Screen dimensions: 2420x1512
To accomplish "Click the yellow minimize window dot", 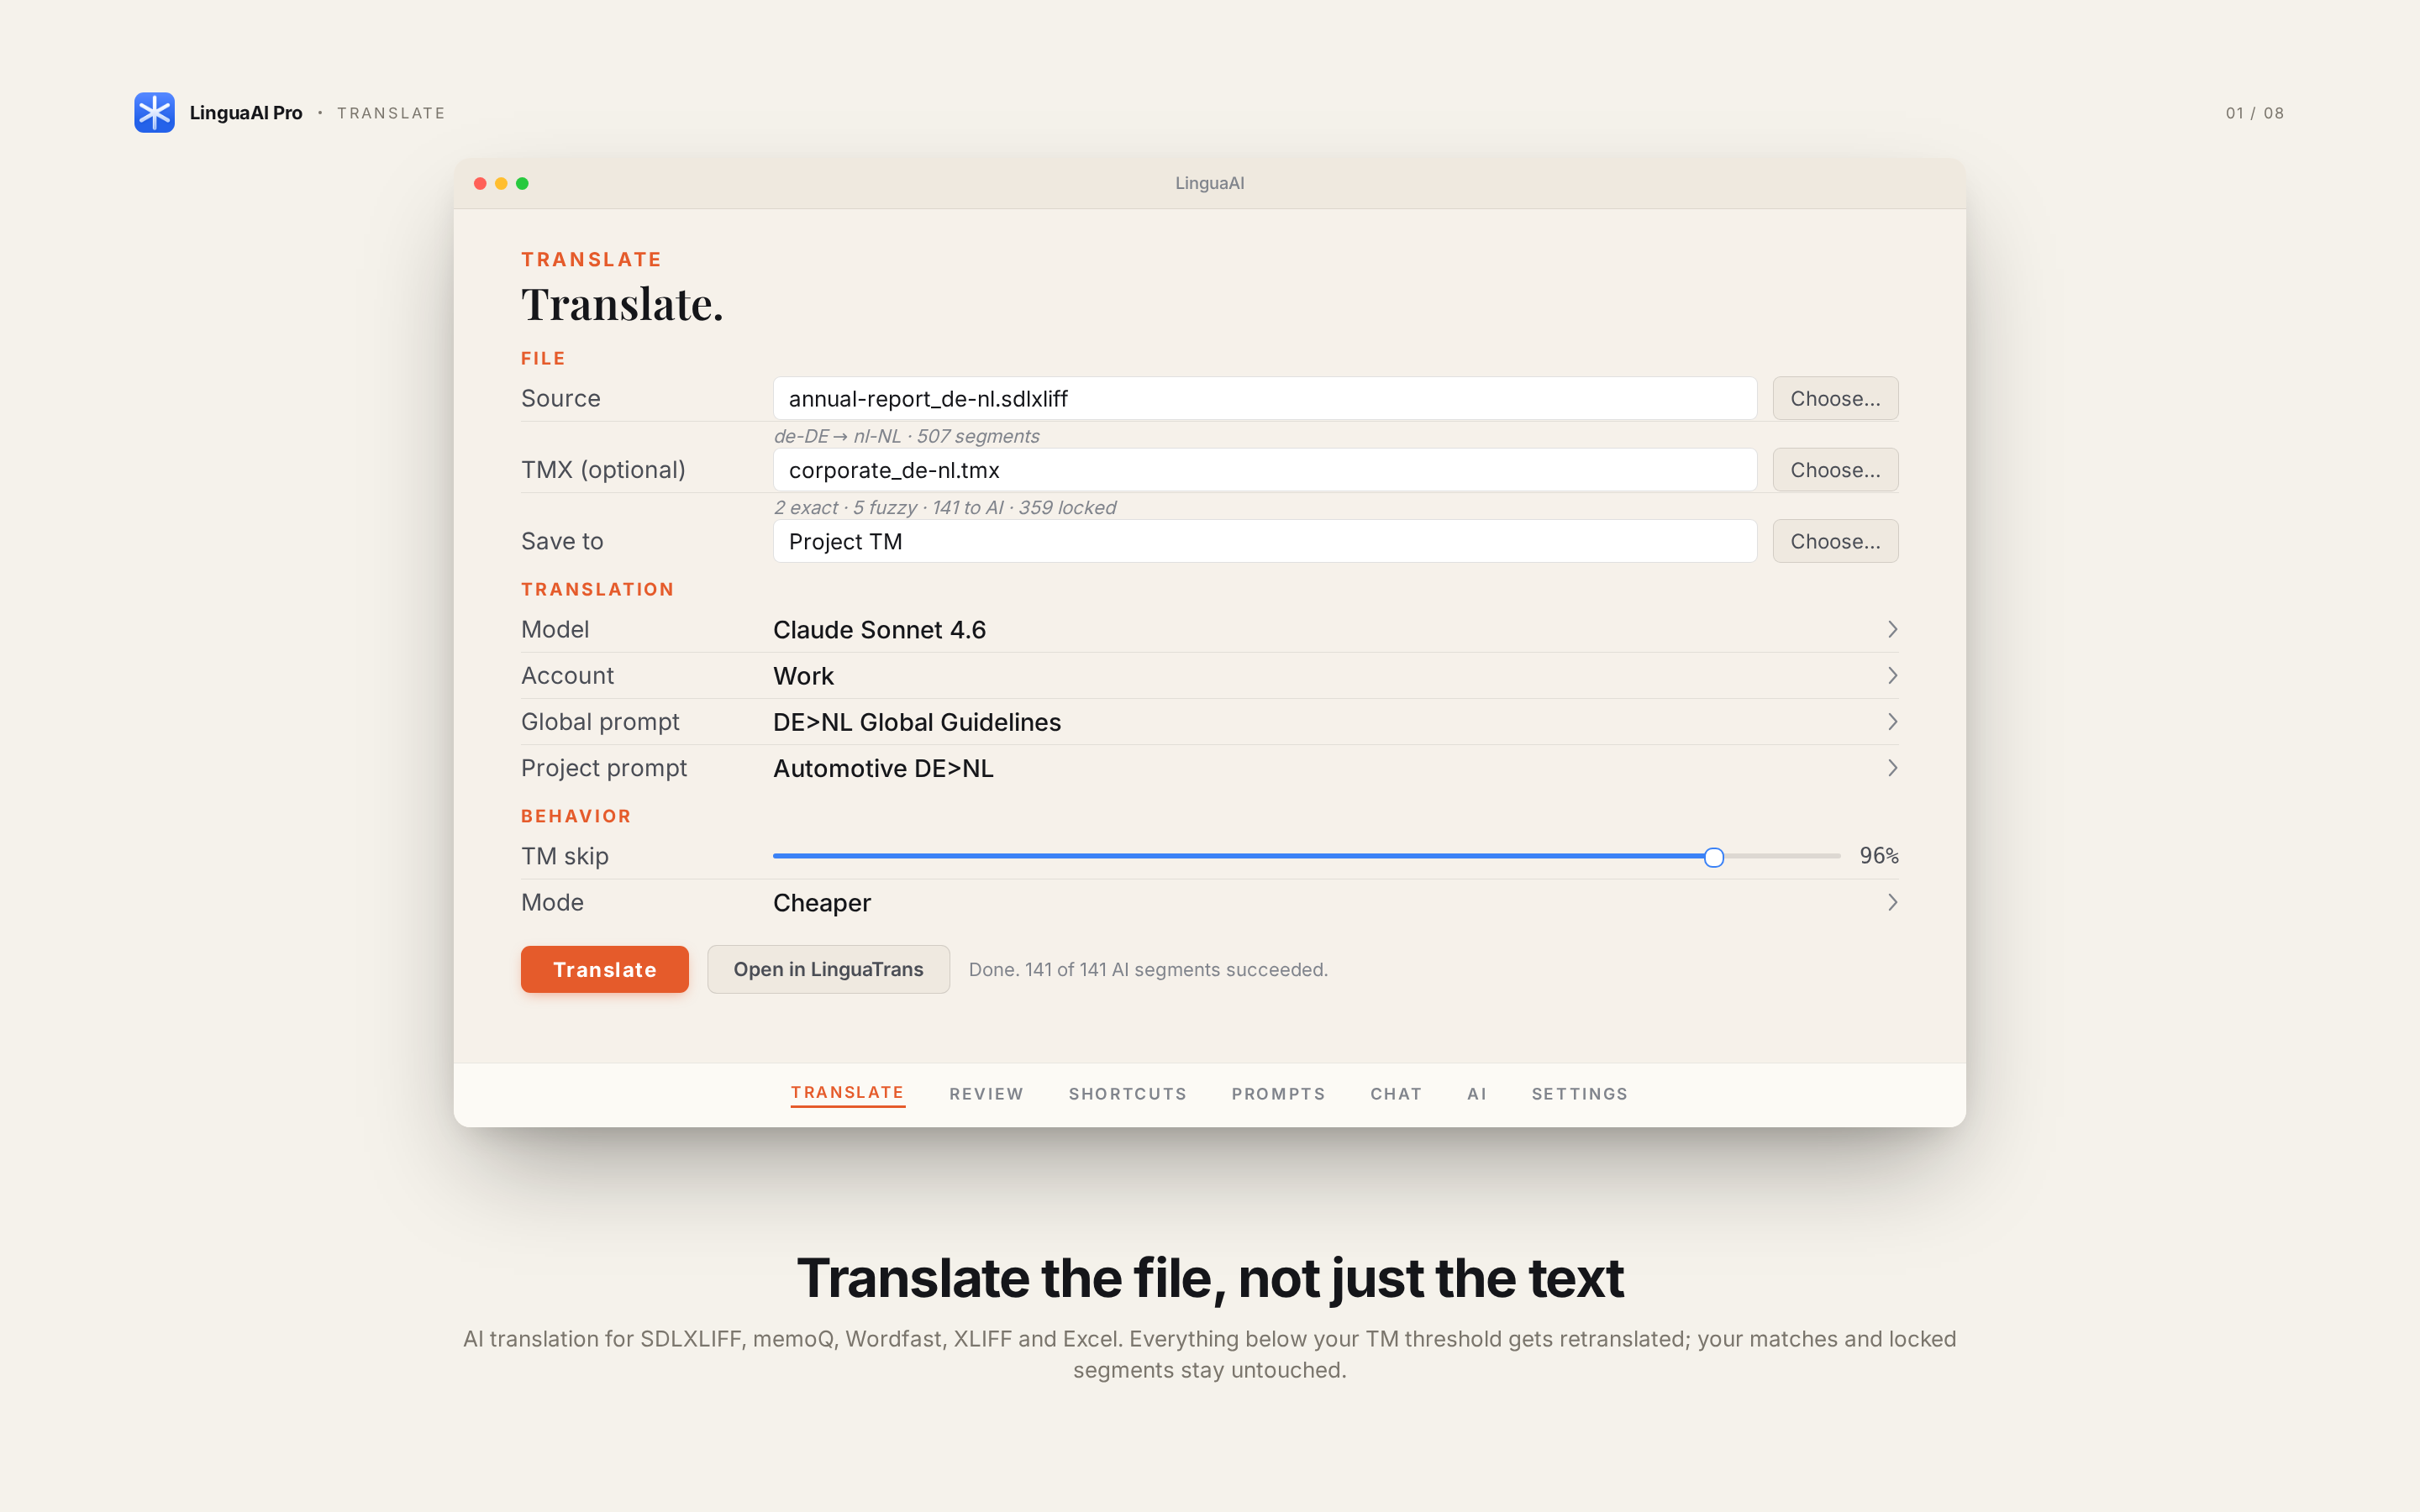I will click(501, 183).
